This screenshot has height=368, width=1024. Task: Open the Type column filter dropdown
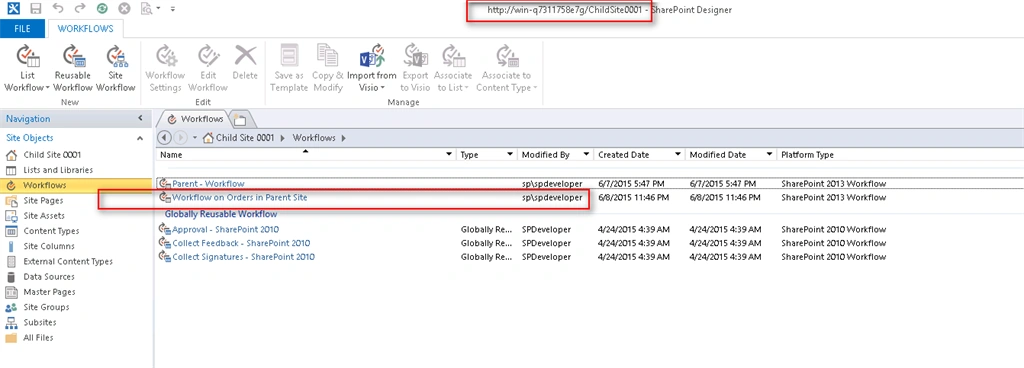coord(509,155)
